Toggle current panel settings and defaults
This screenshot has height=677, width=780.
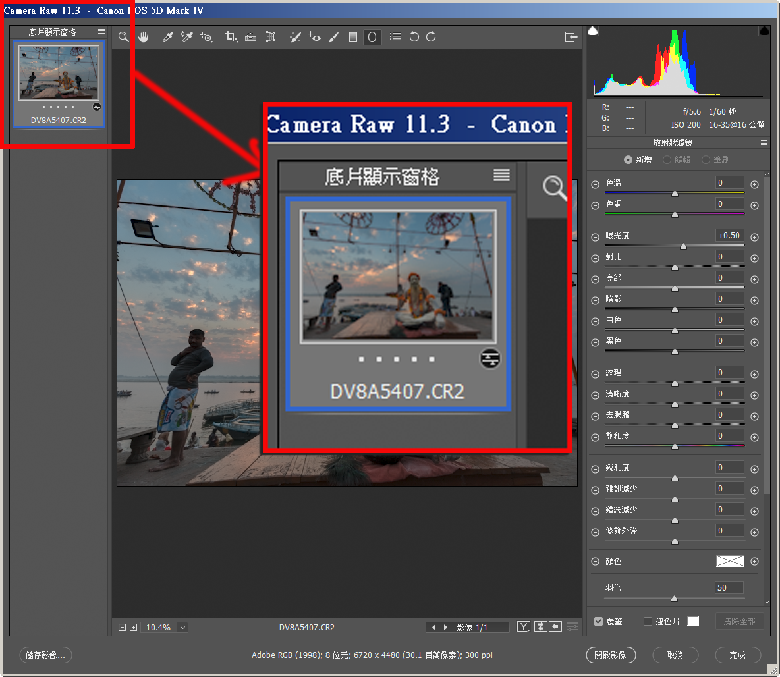pos(573,627)
